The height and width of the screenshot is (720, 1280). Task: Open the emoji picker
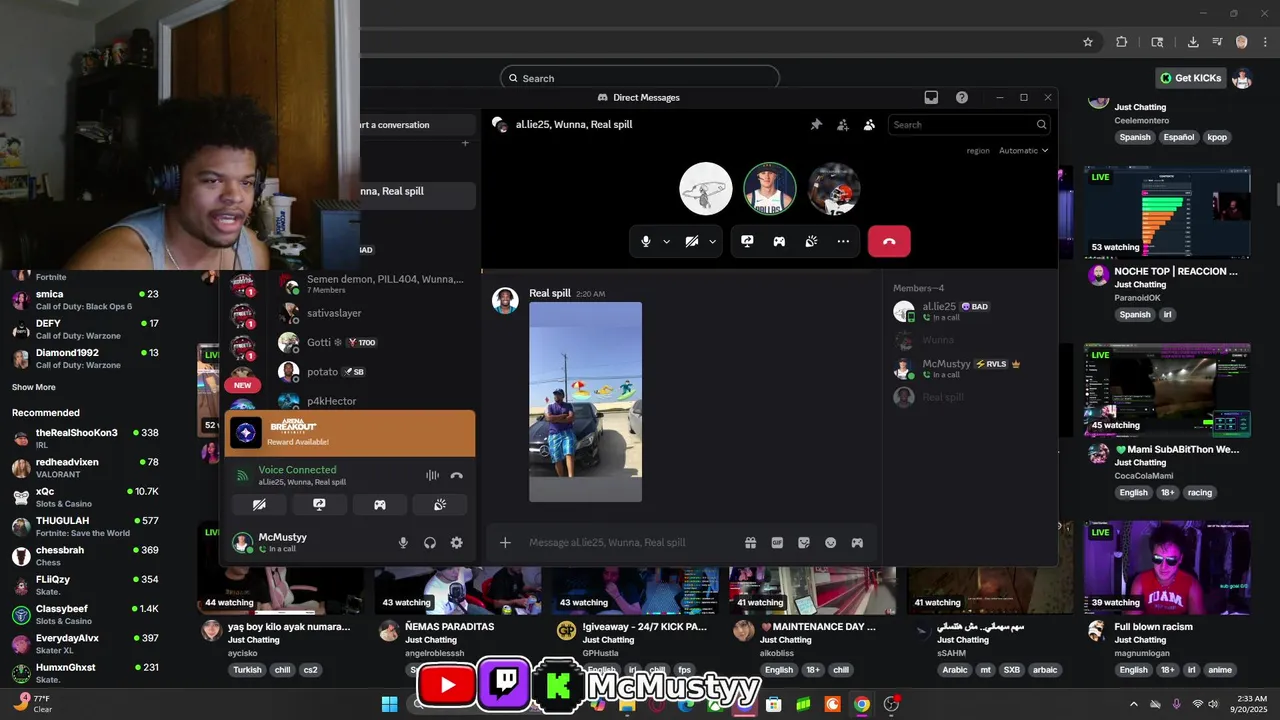(830, 543)
